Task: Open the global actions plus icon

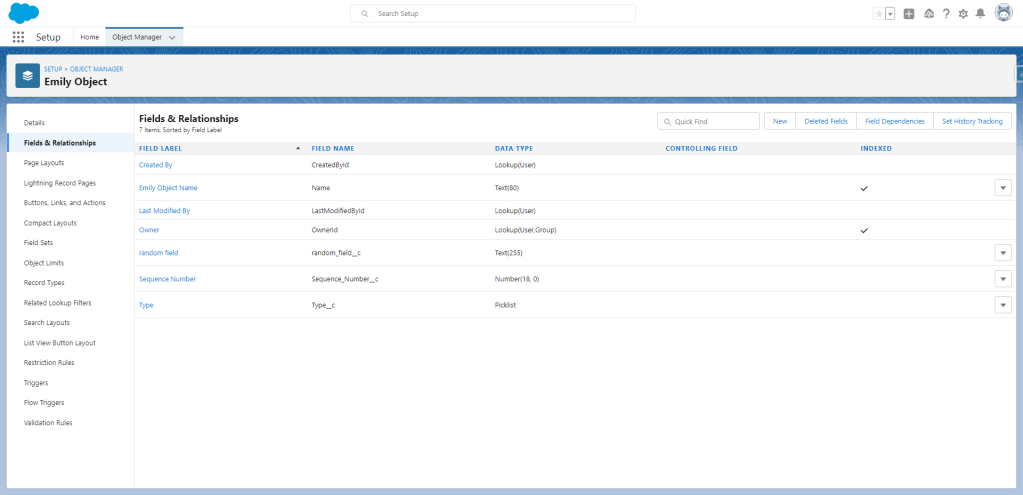Action: (x=909, y=14)
